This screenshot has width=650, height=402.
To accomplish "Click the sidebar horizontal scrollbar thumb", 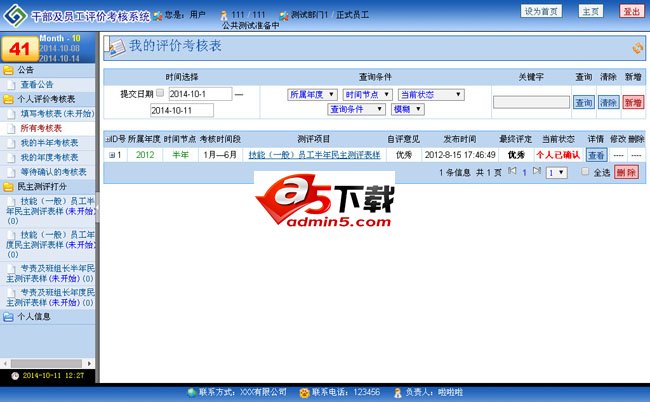I will tap(46, 363).
